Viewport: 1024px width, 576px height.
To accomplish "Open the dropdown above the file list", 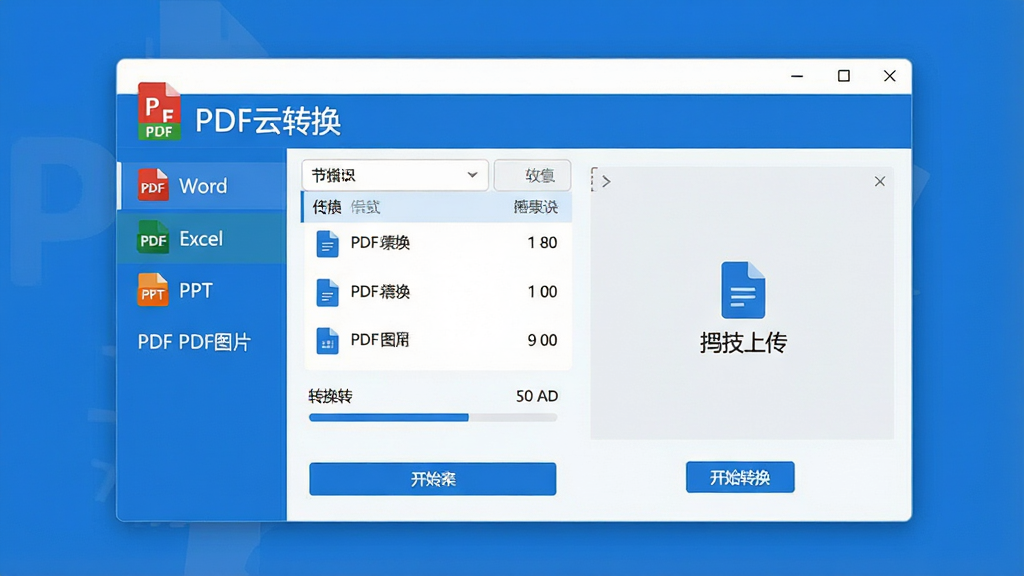I will [x=395, y=175].
